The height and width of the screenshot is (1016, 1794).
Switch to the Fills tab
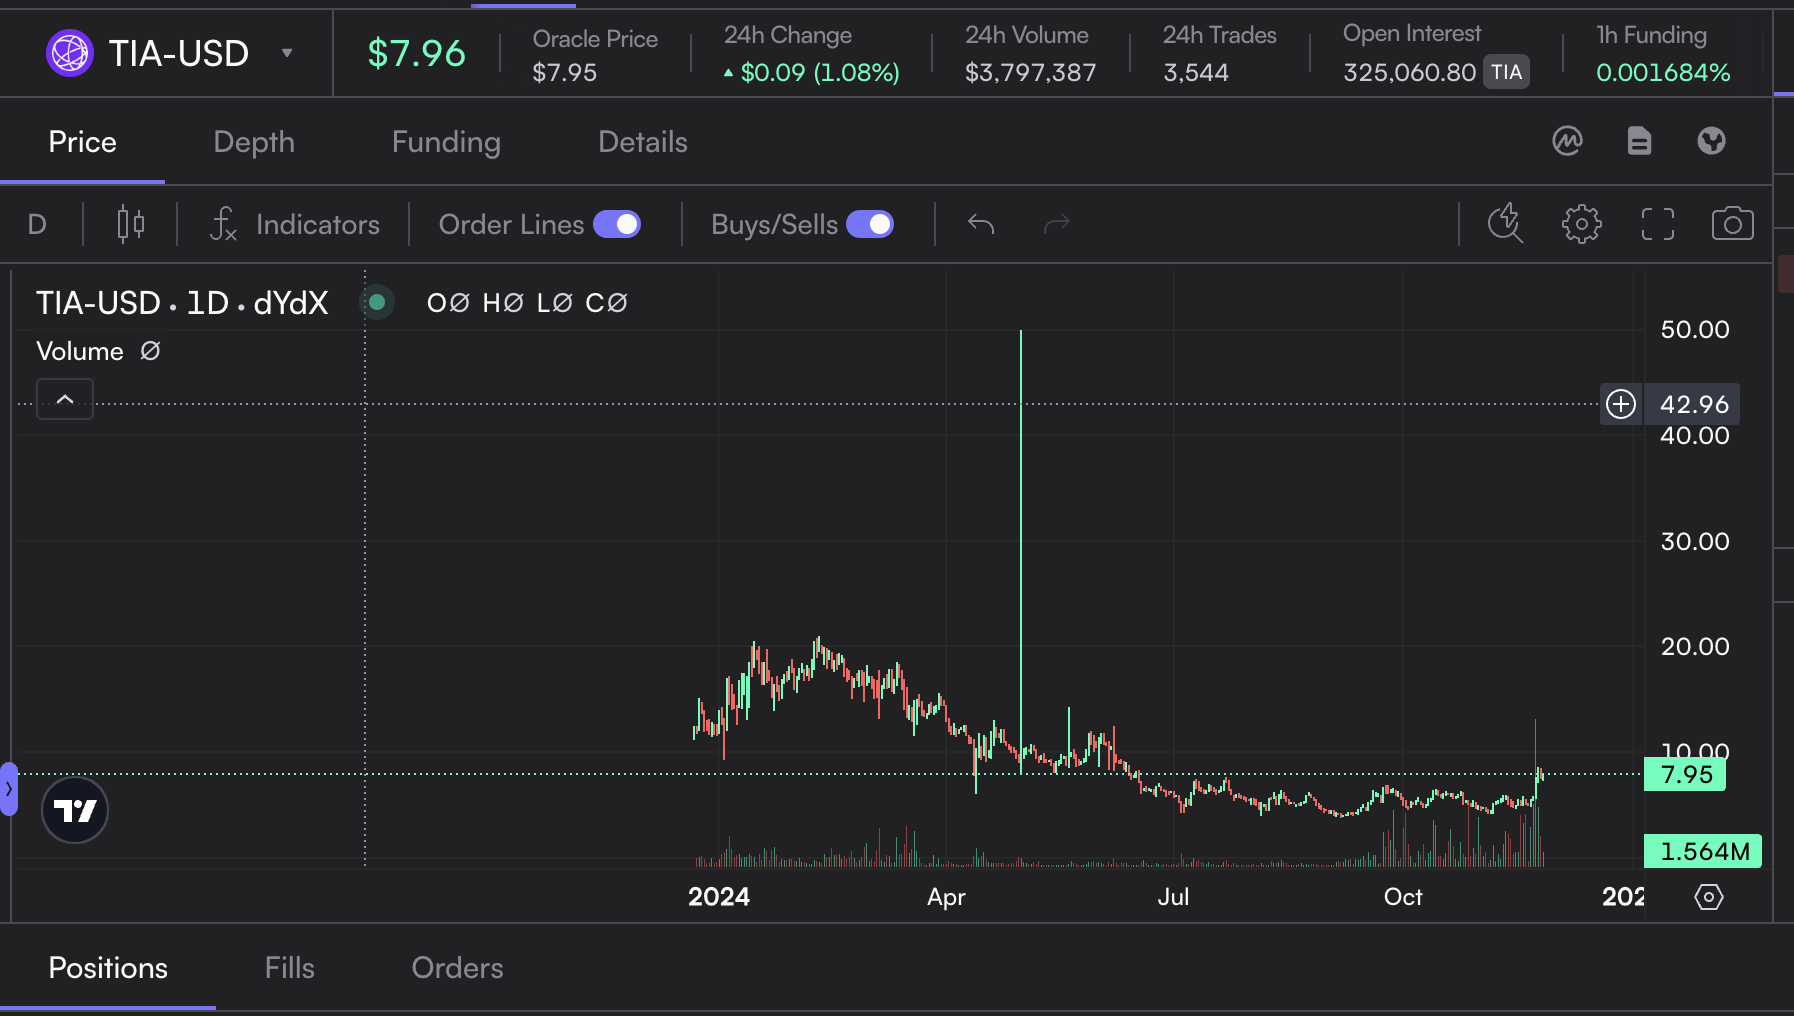(289, 968)
